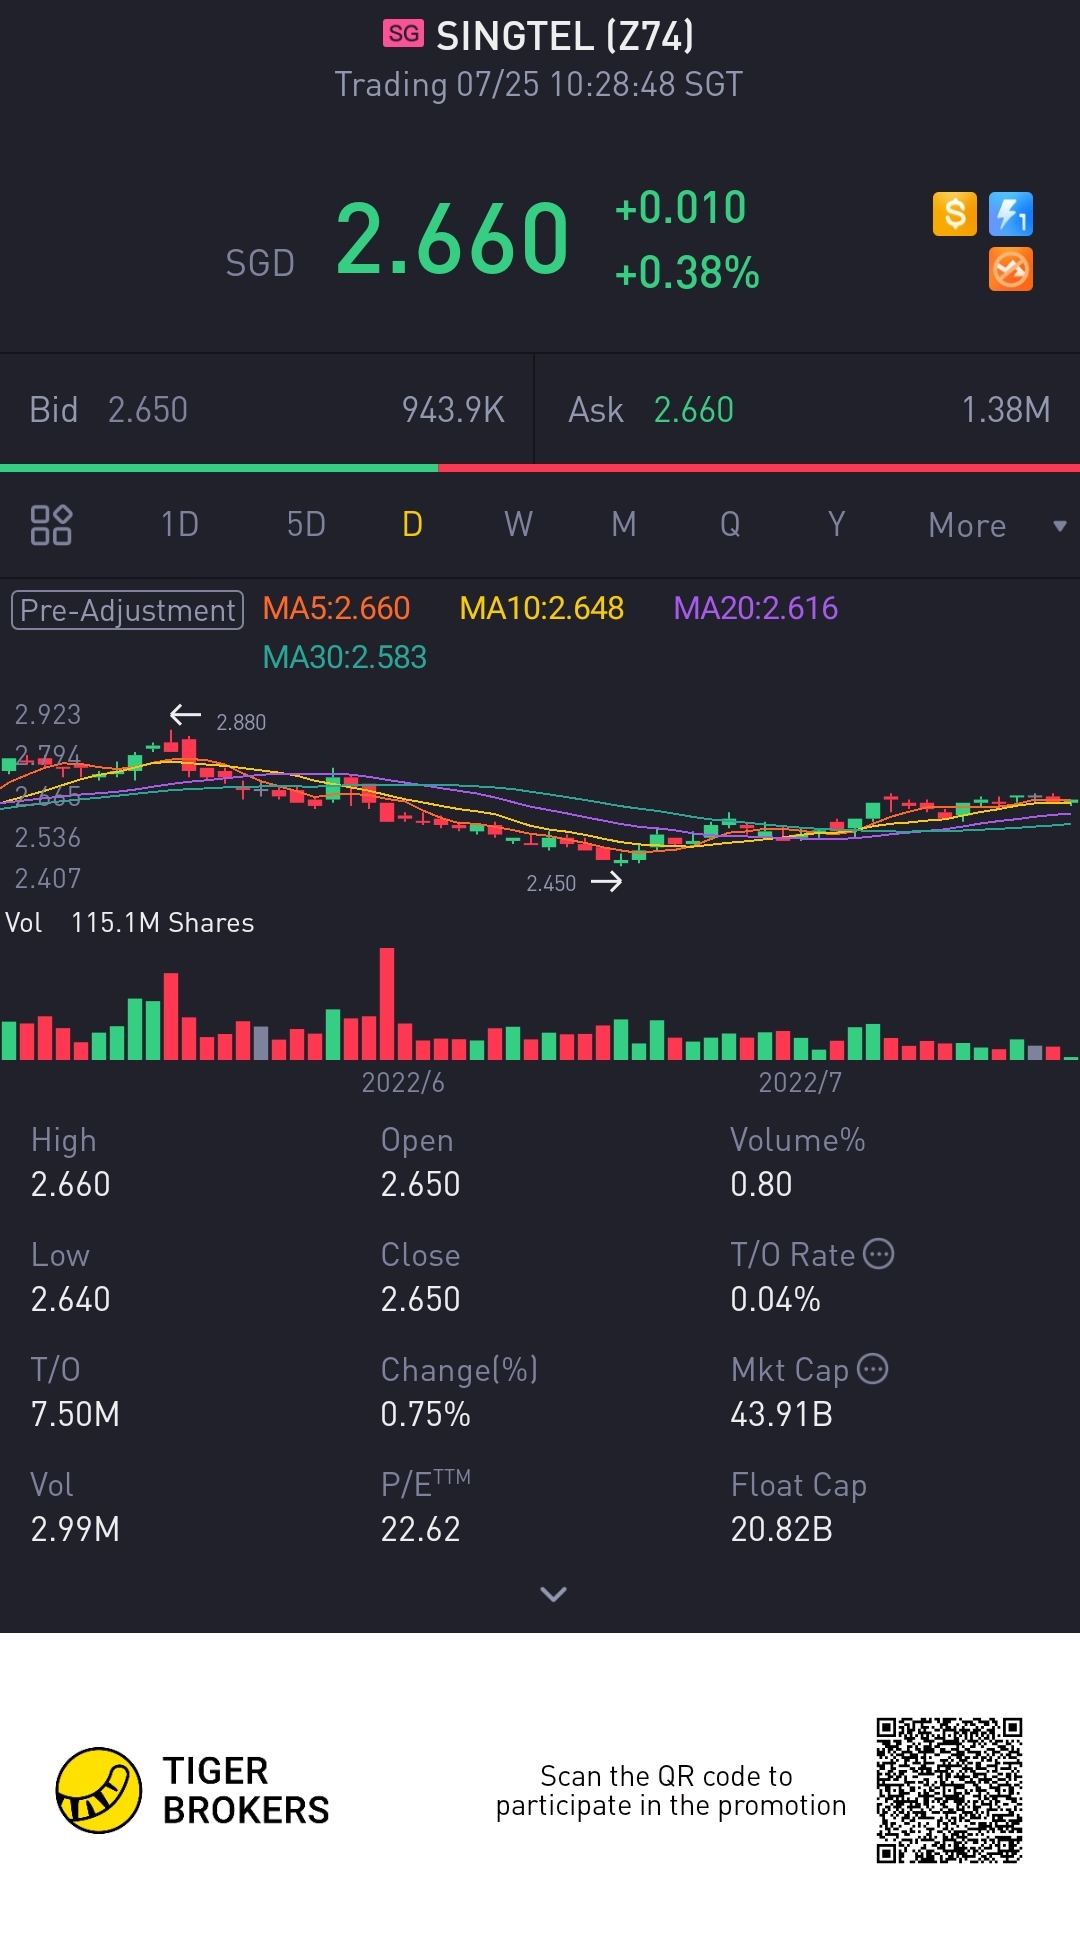Tap the 2.880 high marker on chart
Screen dimensions: 1080x1949
(x=241, y=722)
